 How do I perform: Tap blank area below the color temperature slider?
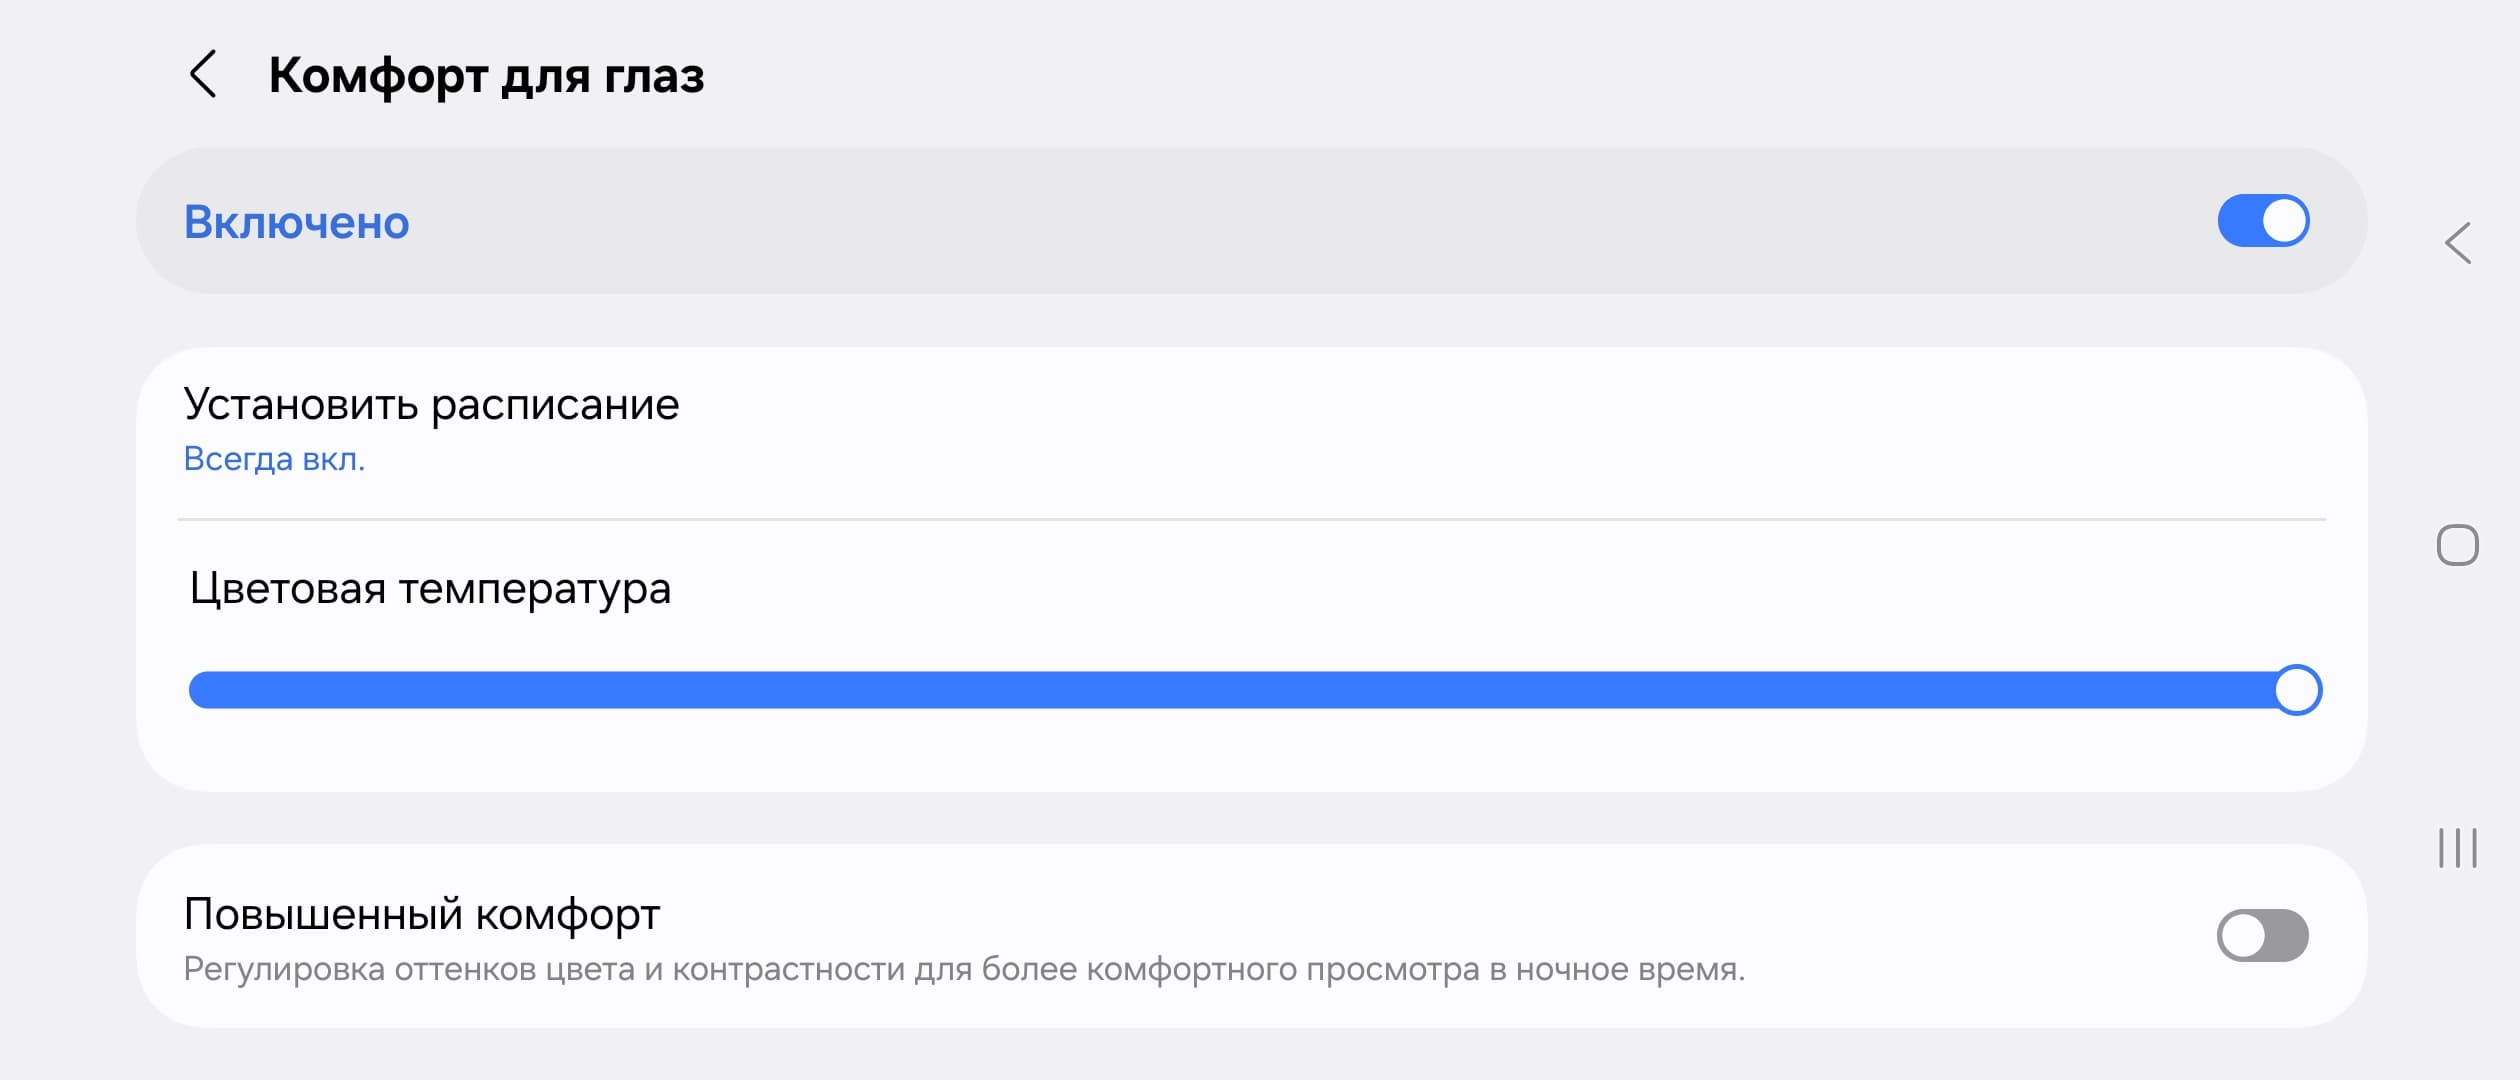(1250, 755)
